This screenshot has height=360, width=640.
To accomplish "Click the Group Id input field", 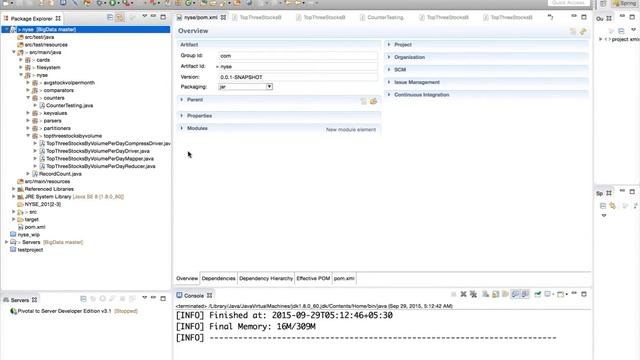I will tap(298, 56).
